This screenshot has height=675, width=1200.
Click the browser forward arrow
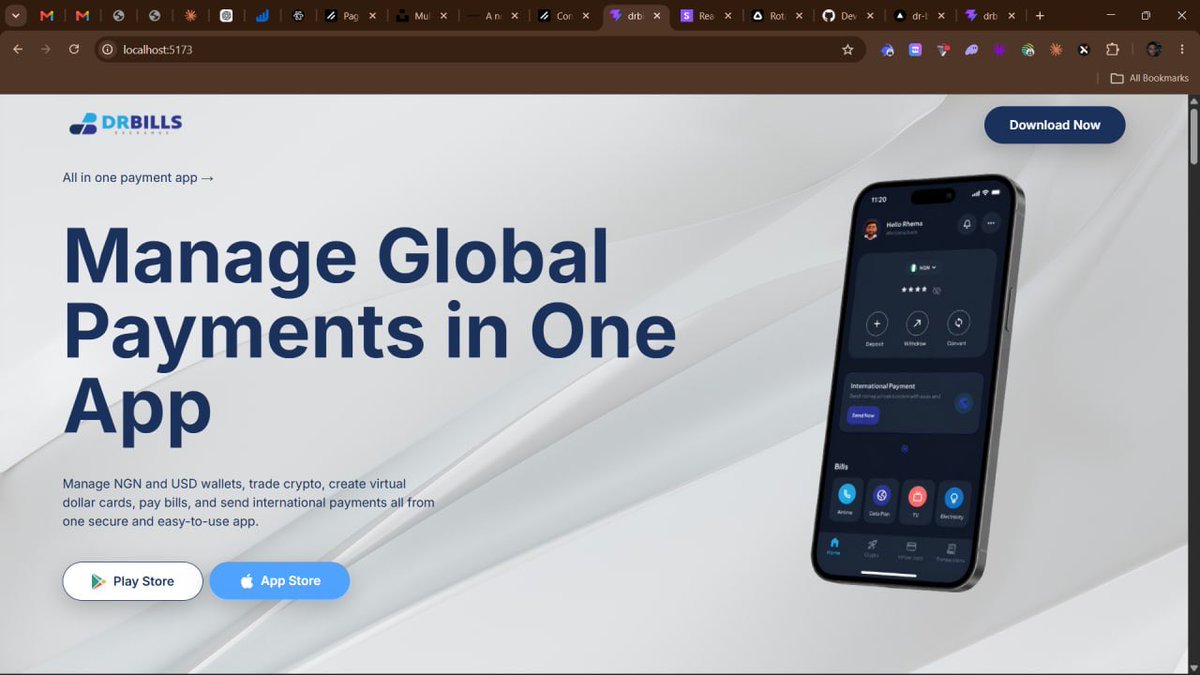[45, 49]
